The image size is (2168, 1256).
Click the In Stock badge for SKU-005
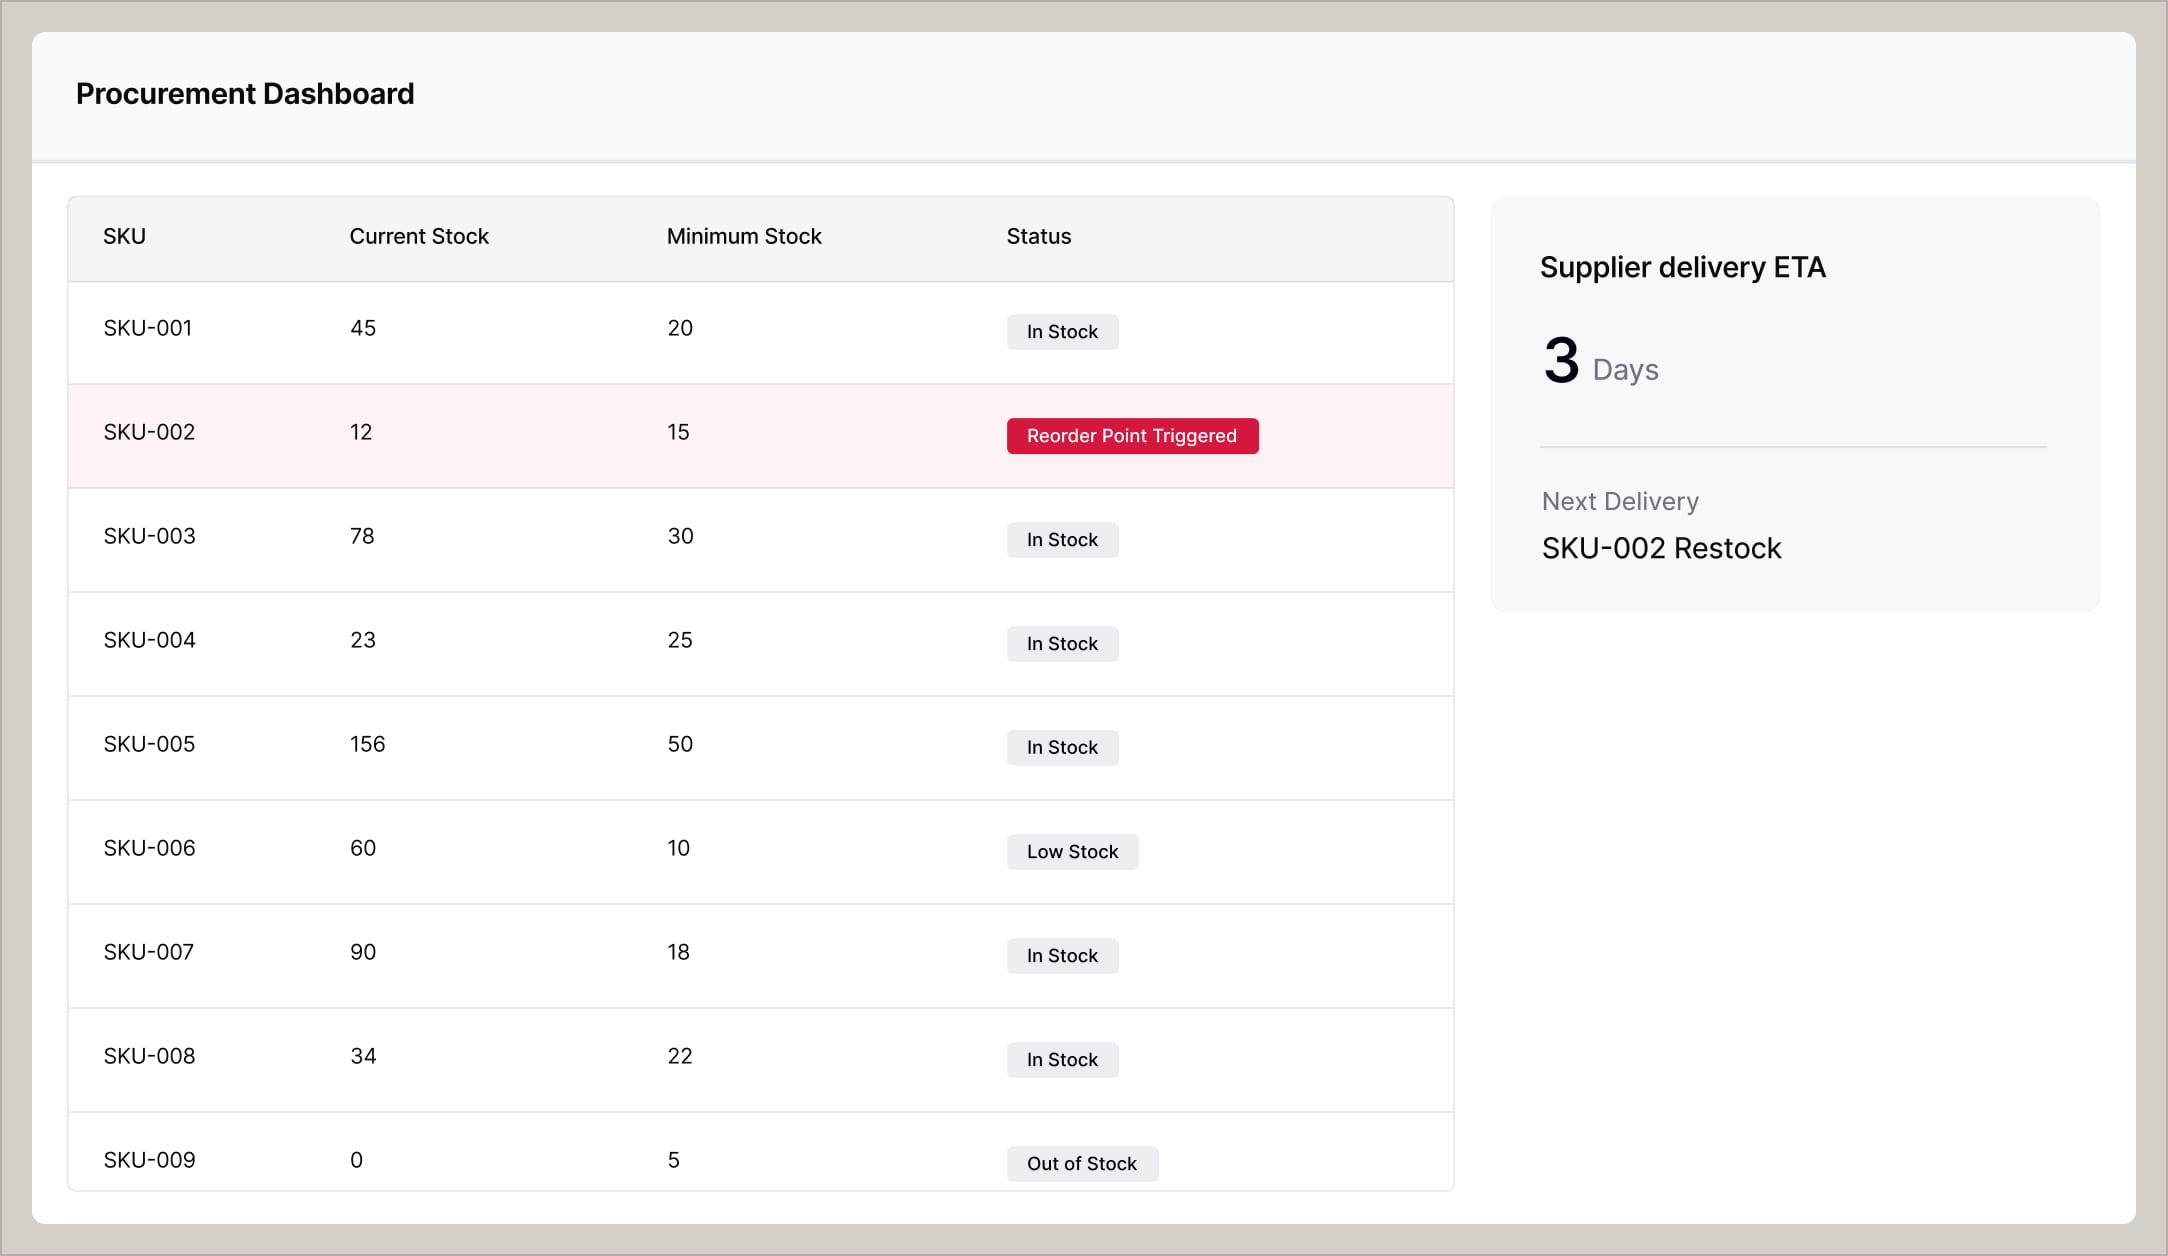(1062, 747)
